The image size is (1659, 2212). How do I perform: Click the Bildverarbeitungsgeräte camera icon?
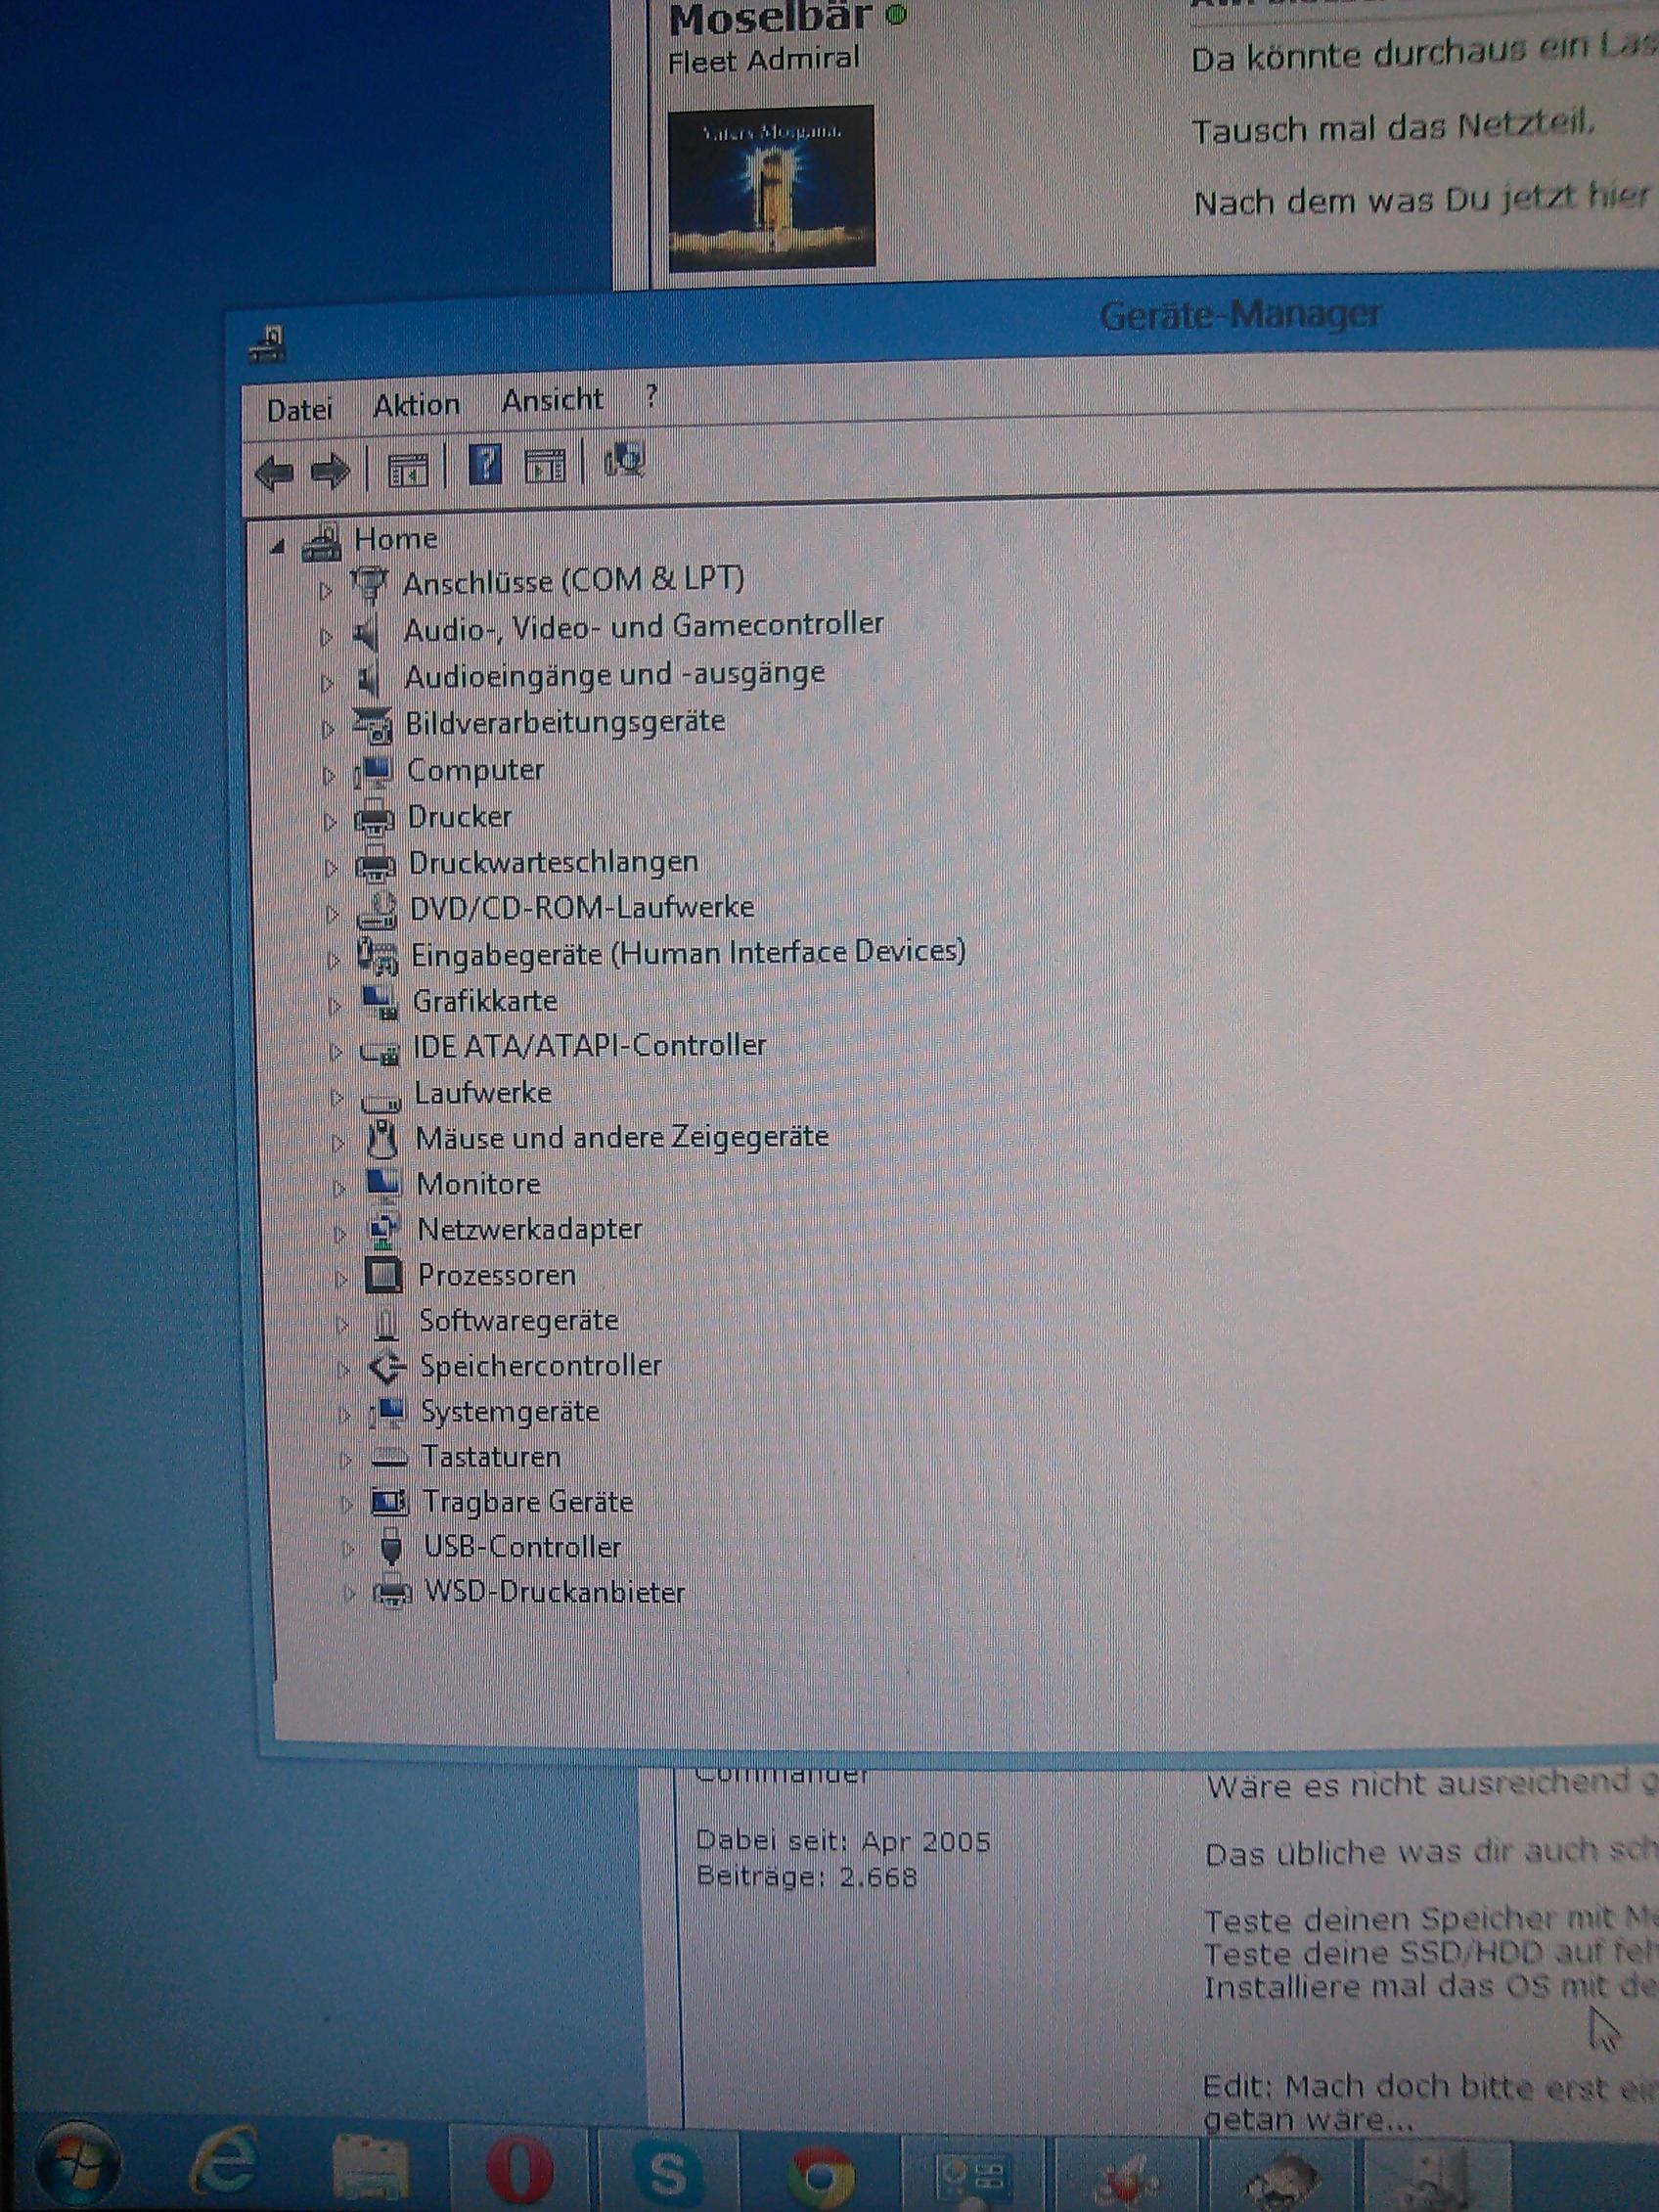click(x=373, y=725)
